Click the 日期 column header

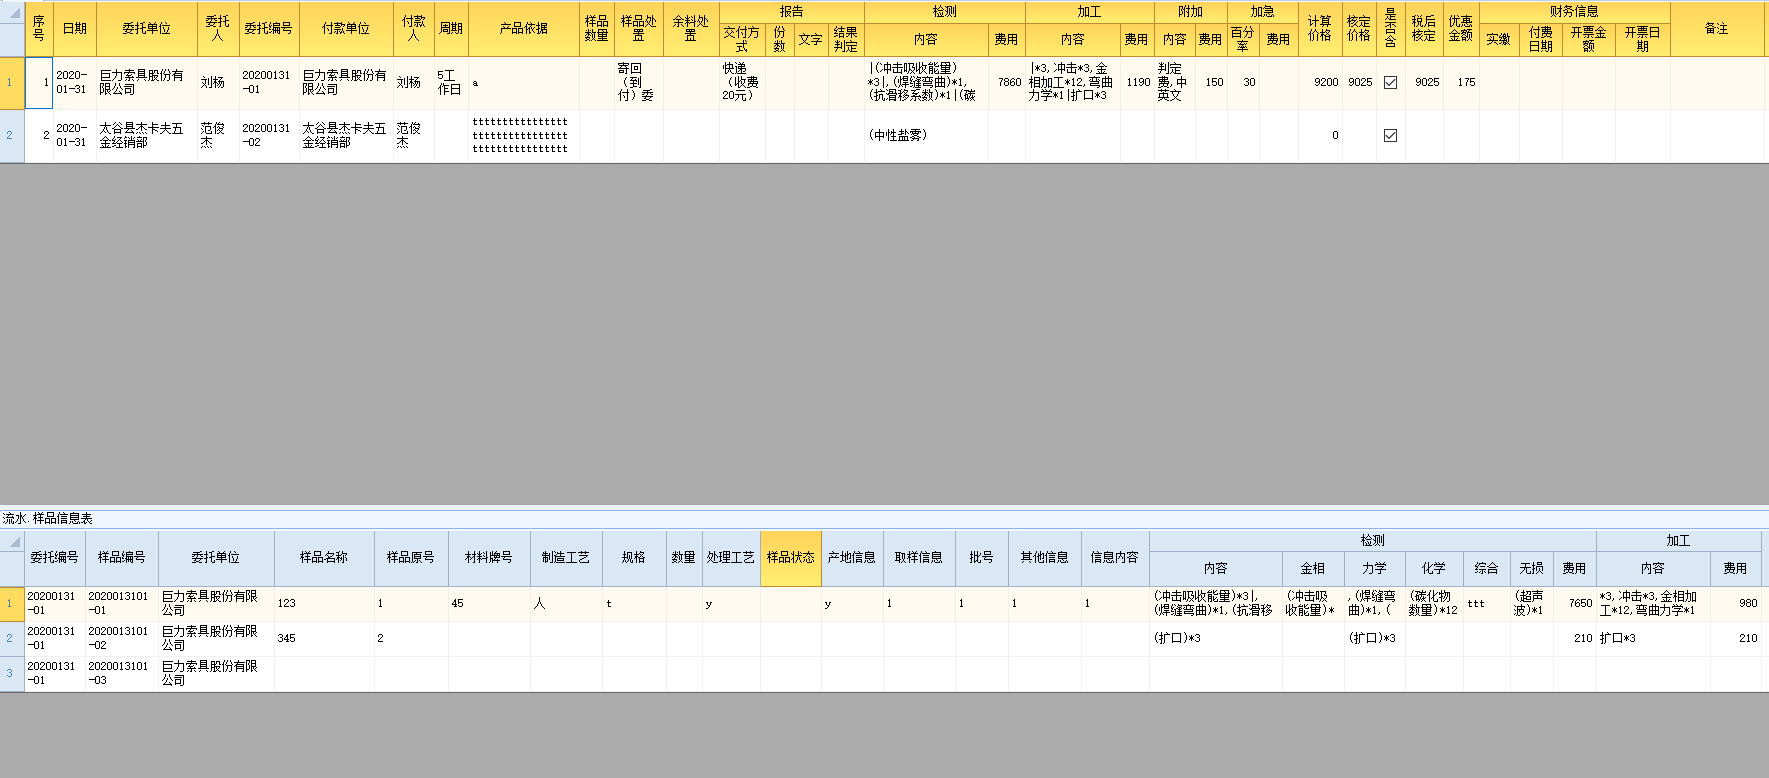tap(75, 28)
